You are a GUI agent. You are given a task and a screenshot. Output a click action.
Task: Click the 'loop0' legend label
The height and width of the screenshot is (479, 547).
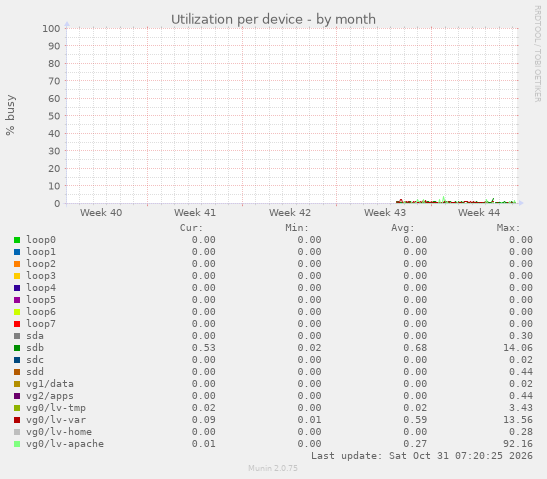[41, 240]
